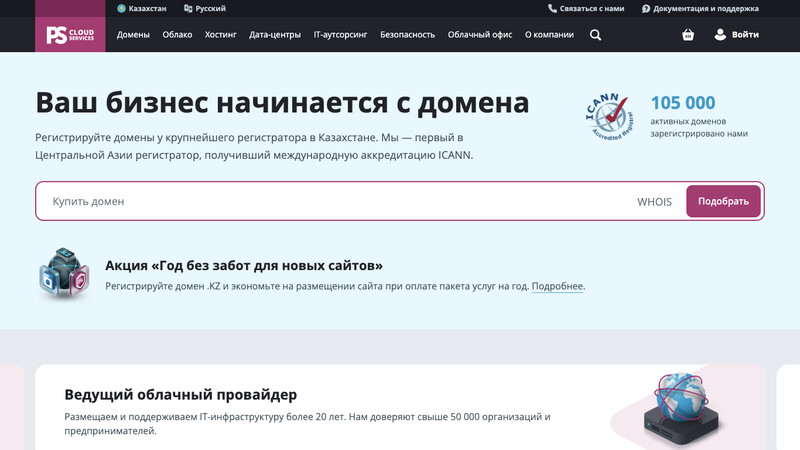The image size is (800, 450).
Task: Click the Войти login button
Action: 737,35
